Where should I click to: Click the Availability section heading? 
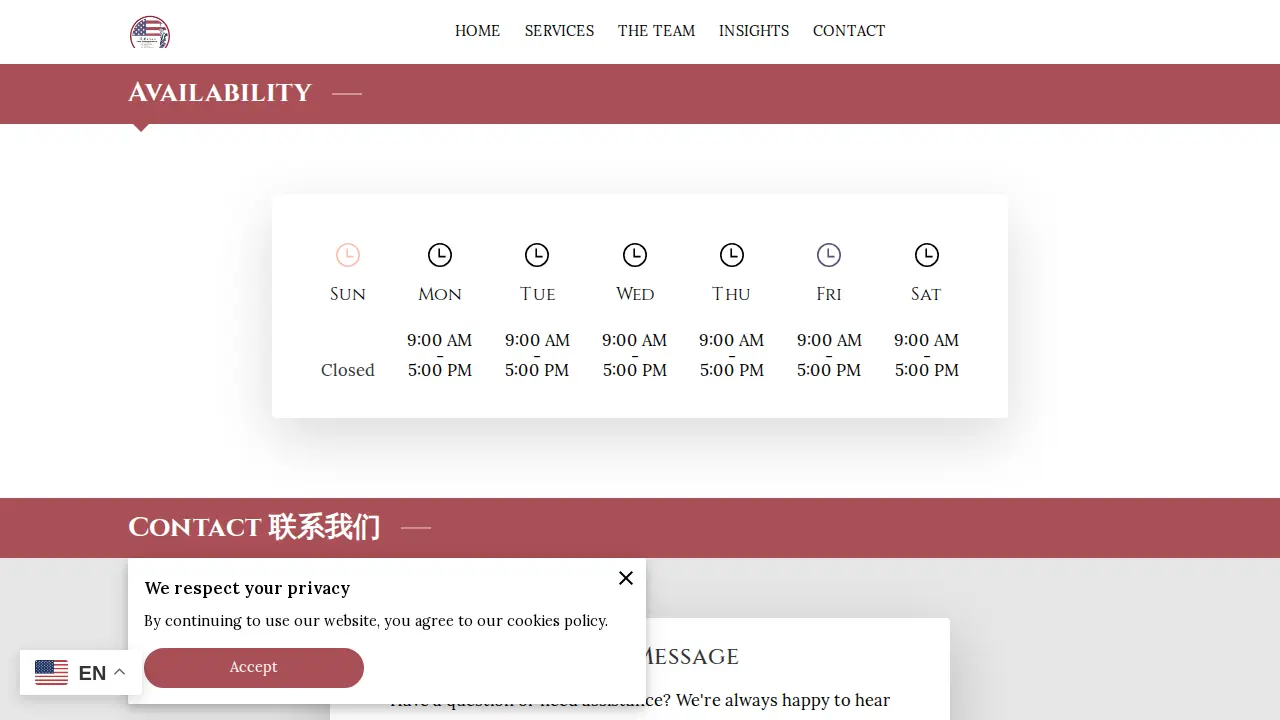[x=220, y=93]
